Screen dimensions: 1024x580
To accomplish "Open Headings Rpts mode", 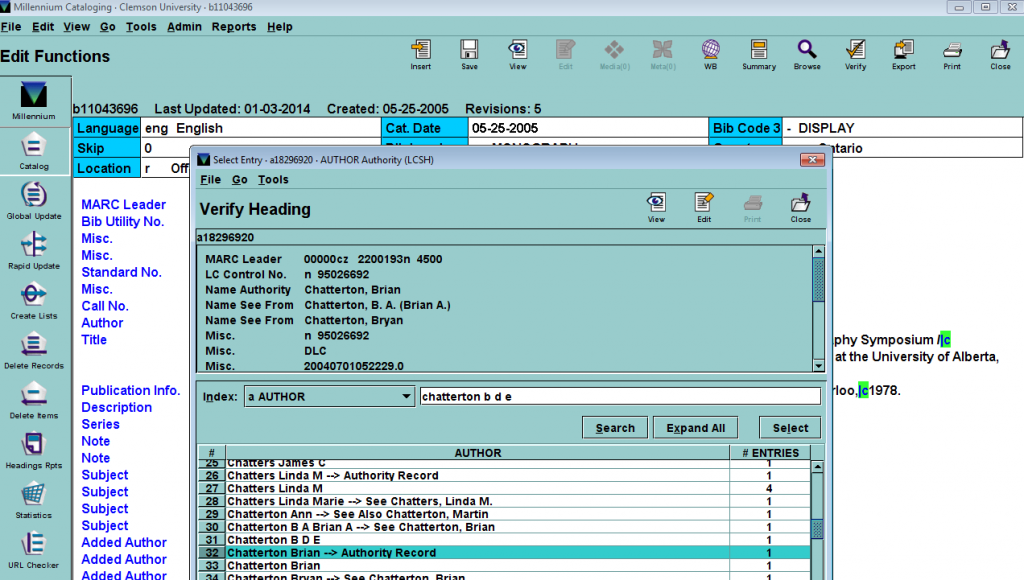I will [34, 451].
